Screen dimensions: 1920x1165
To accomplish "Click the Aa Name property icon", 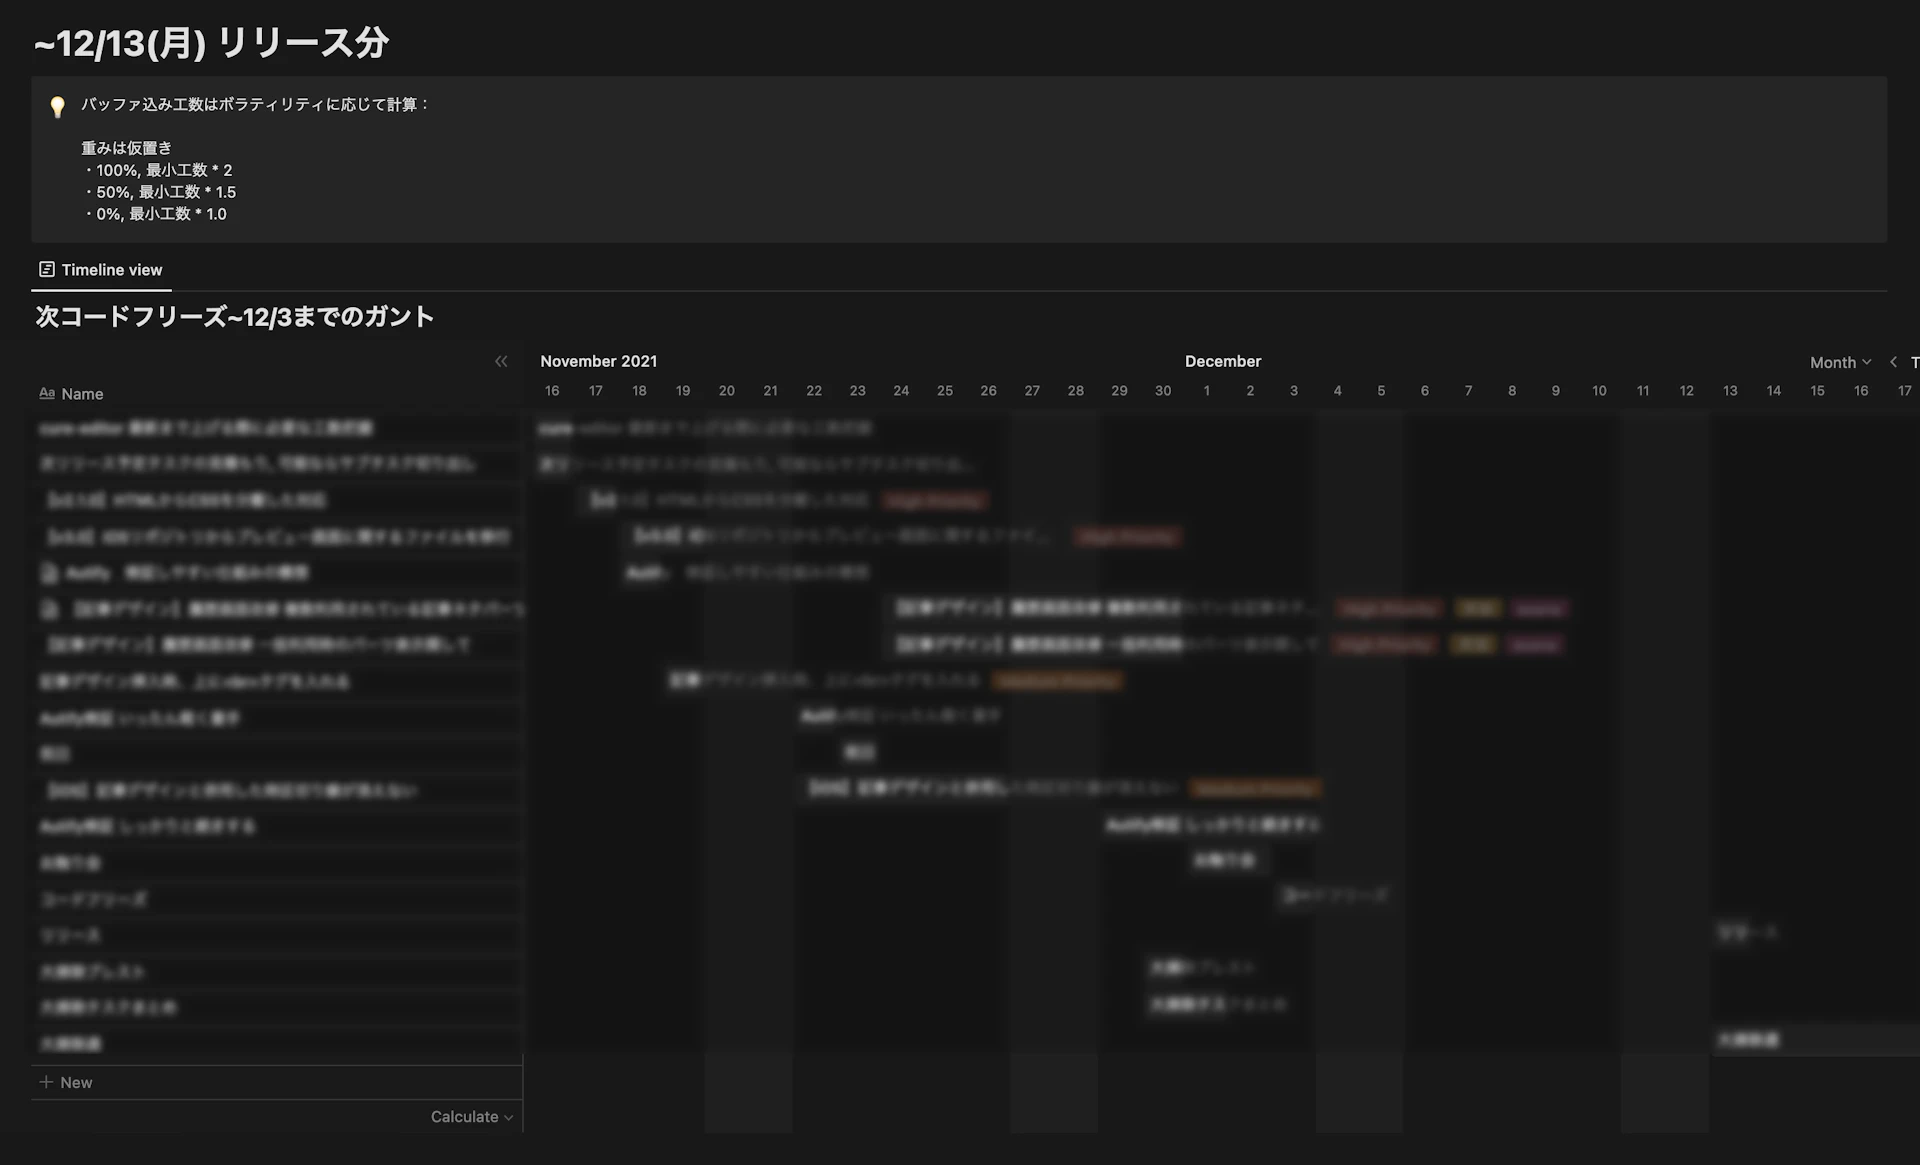I will tap(46, 393).
